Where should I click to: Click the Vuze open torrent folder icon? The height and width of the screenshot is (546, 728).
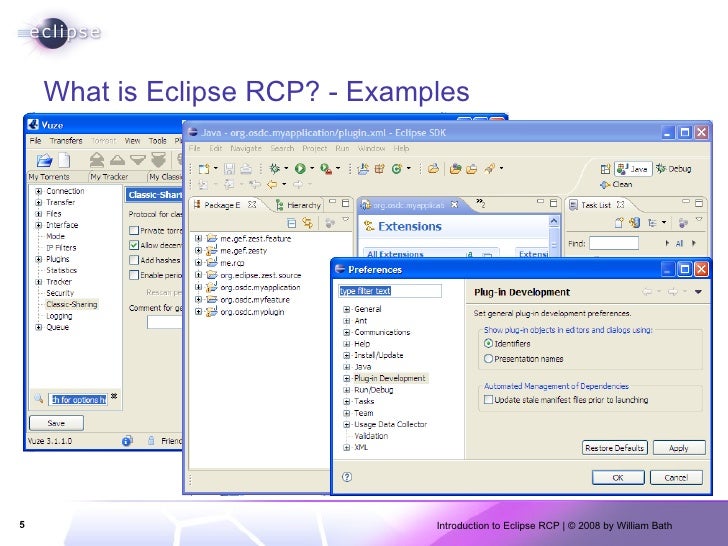[x=45, y=160]
